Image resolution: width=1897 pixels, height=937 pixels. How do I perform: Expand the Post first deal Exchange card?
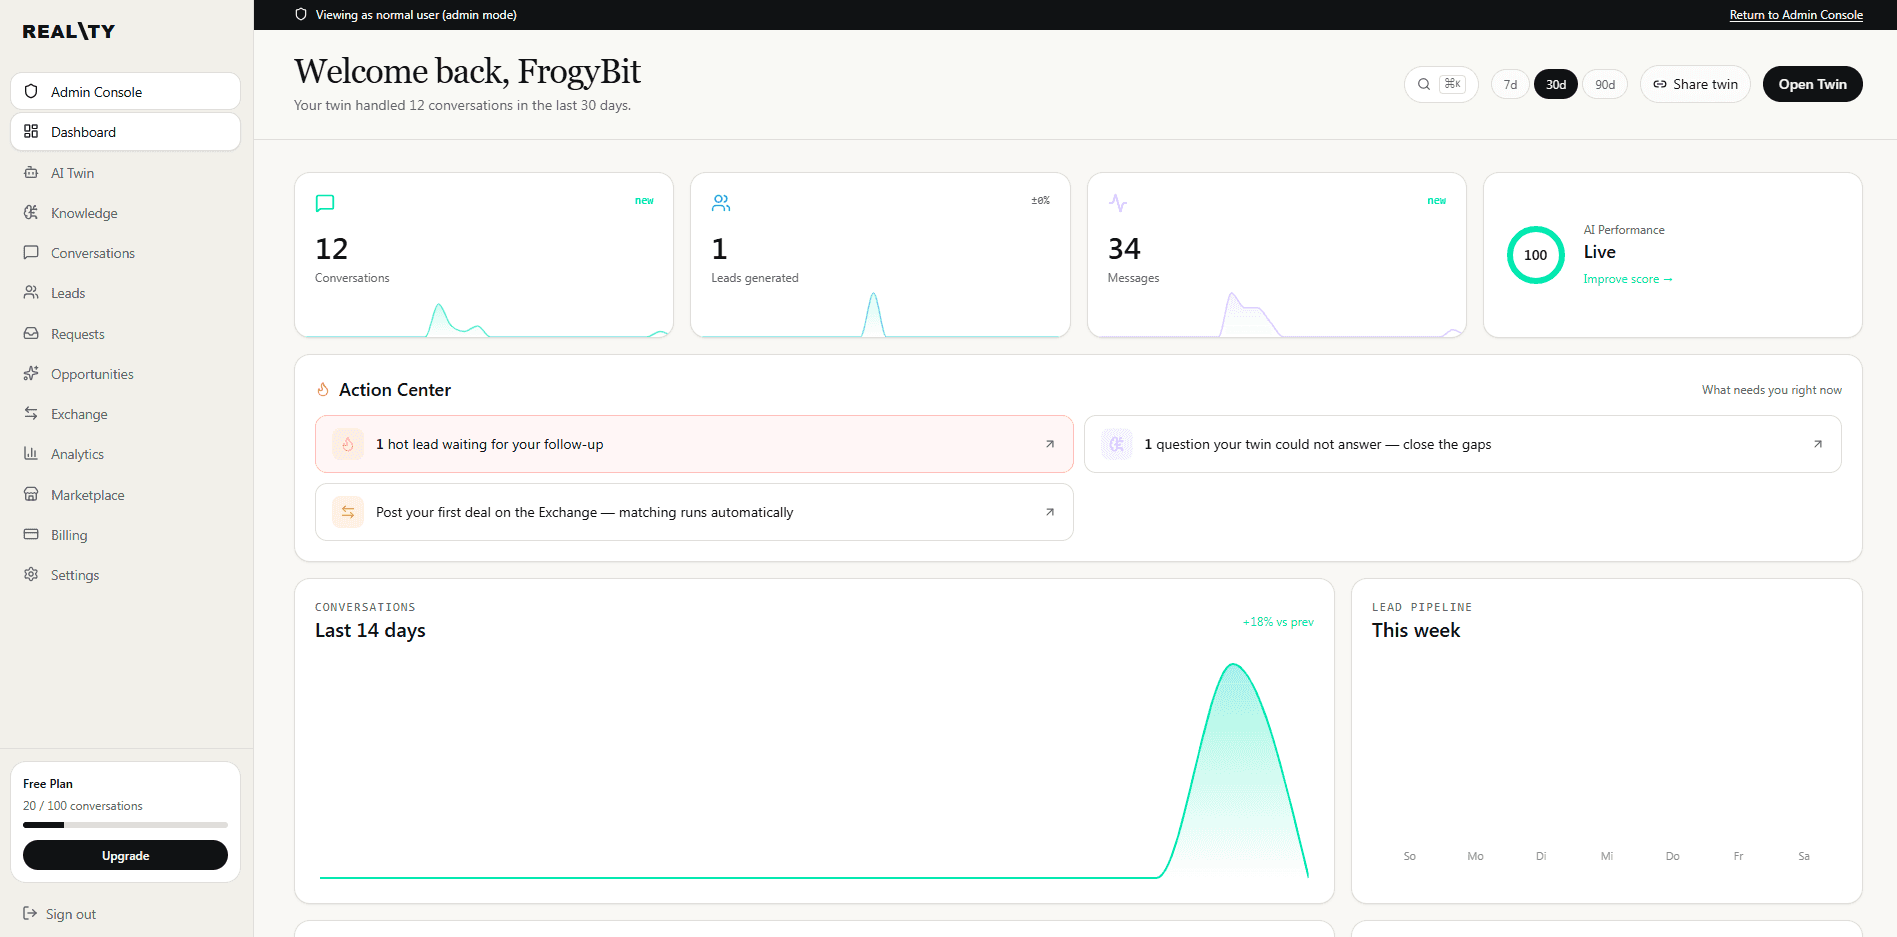[694, 512]
